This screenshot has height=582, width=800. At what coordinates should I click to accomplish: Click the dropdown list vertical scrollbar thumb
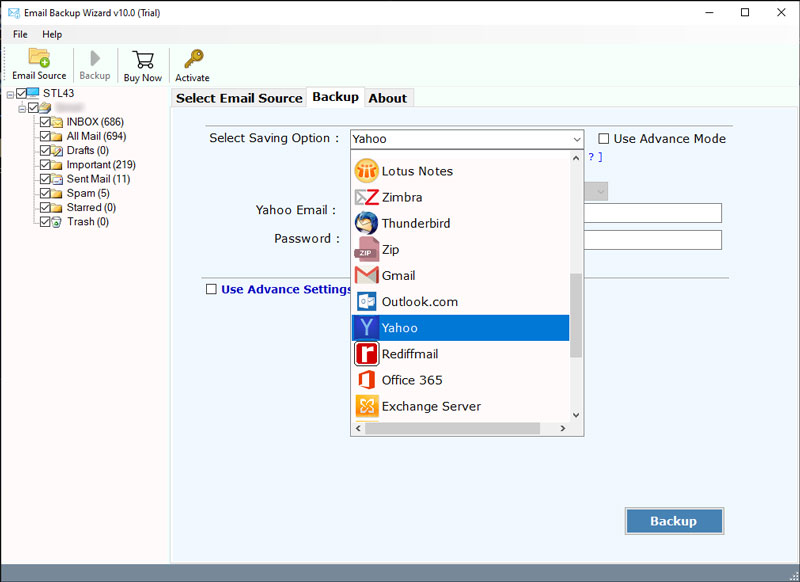click(x=576, y=315)
